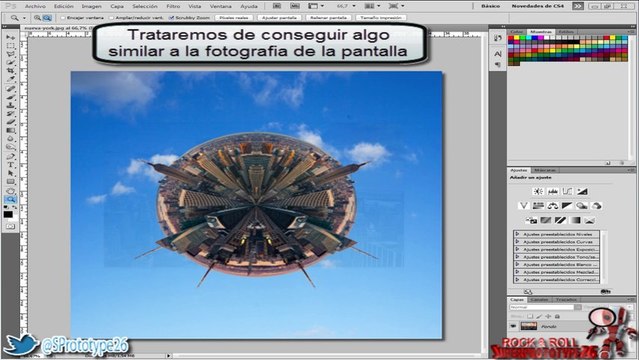Expand Ajustes preestablecidos Niveles
The height and width of the screenshot is (360, 639).
point(518,234)
